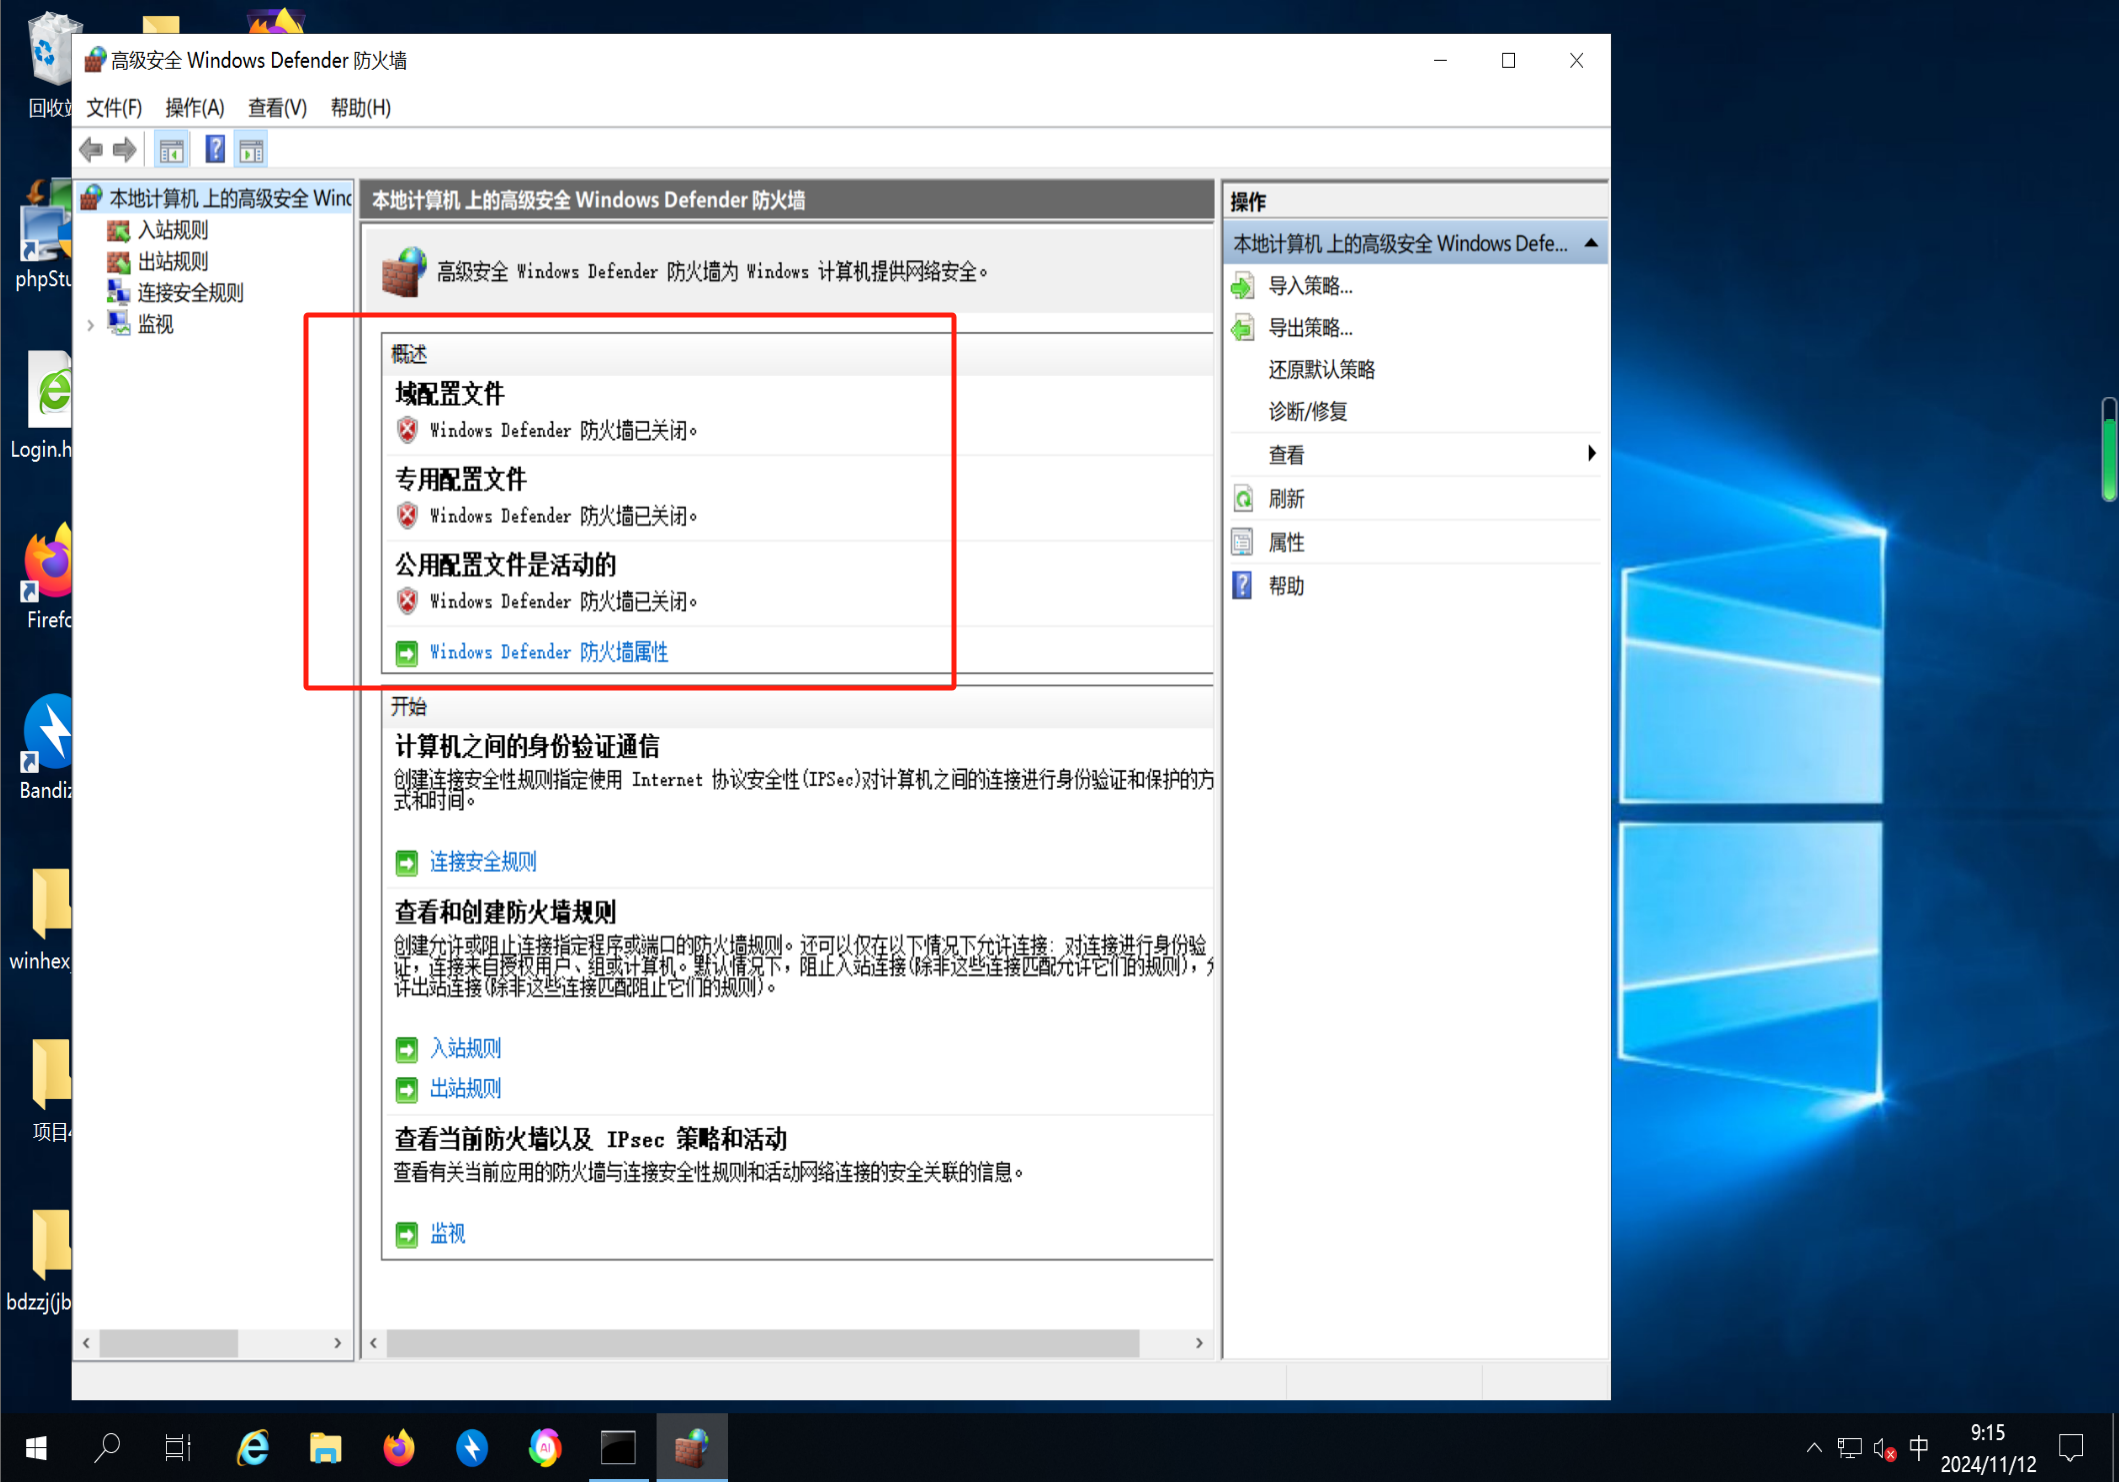The height and width of the screenshot is (1482, 2119).
Task: Open the 连接安全规则 link in center pane
Action: tap(483, 862)
